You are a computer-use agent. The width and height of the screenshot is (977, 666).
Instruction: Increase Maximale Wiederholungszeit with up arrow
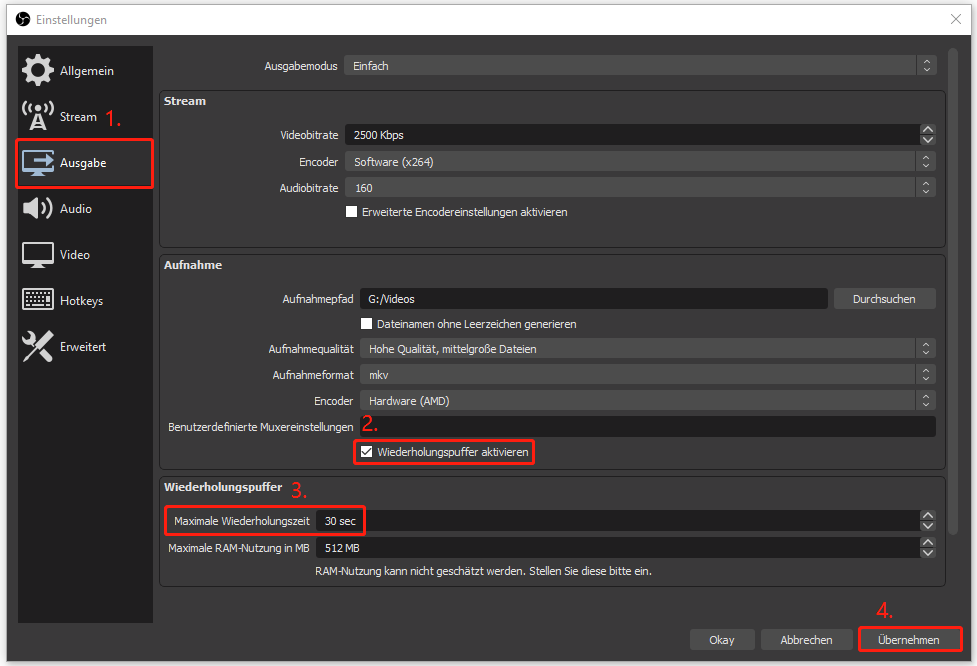pos(928,515)
